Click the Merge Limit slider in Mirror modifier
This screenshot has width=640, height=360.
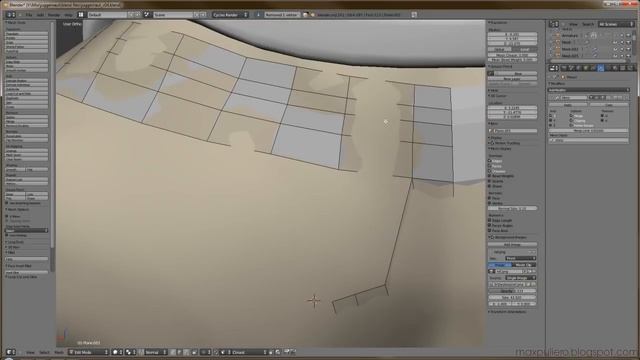coord(588,131)
